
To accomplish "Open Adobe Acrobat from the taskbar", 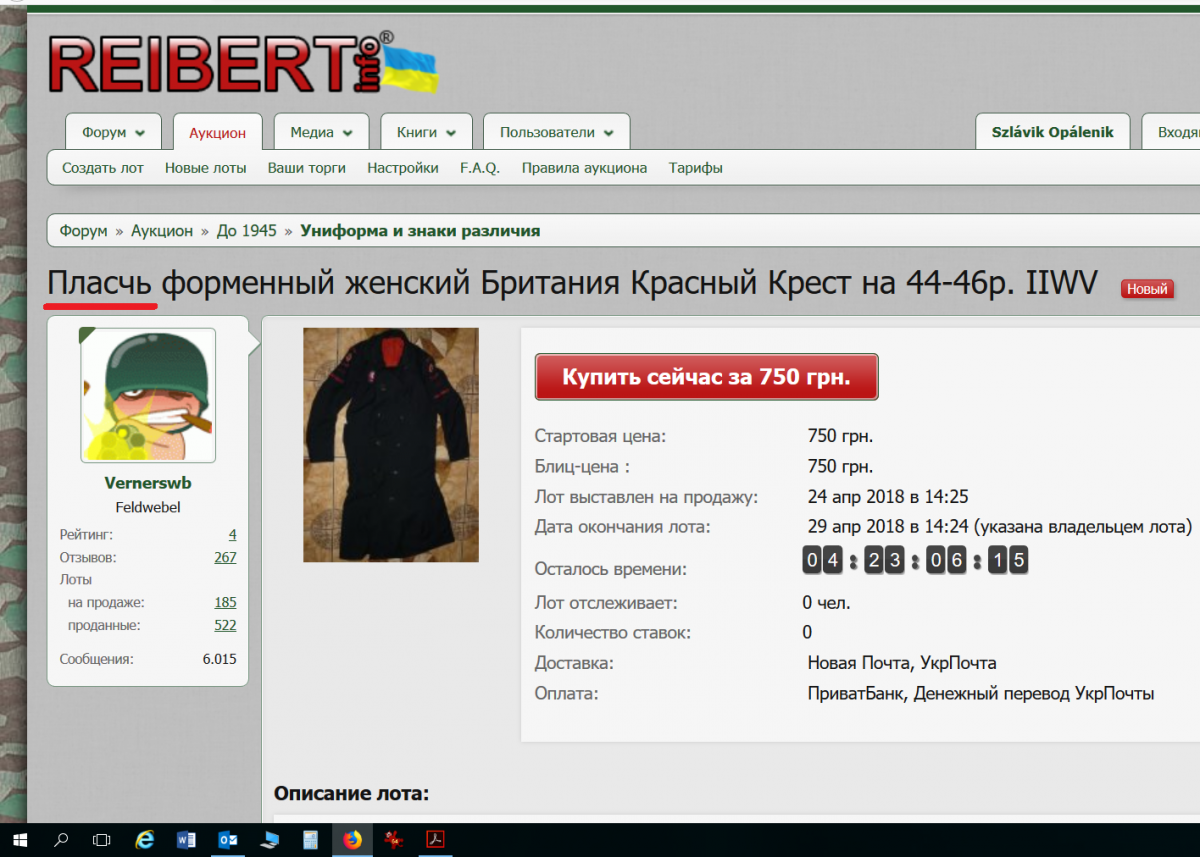I will pos(435,840).
